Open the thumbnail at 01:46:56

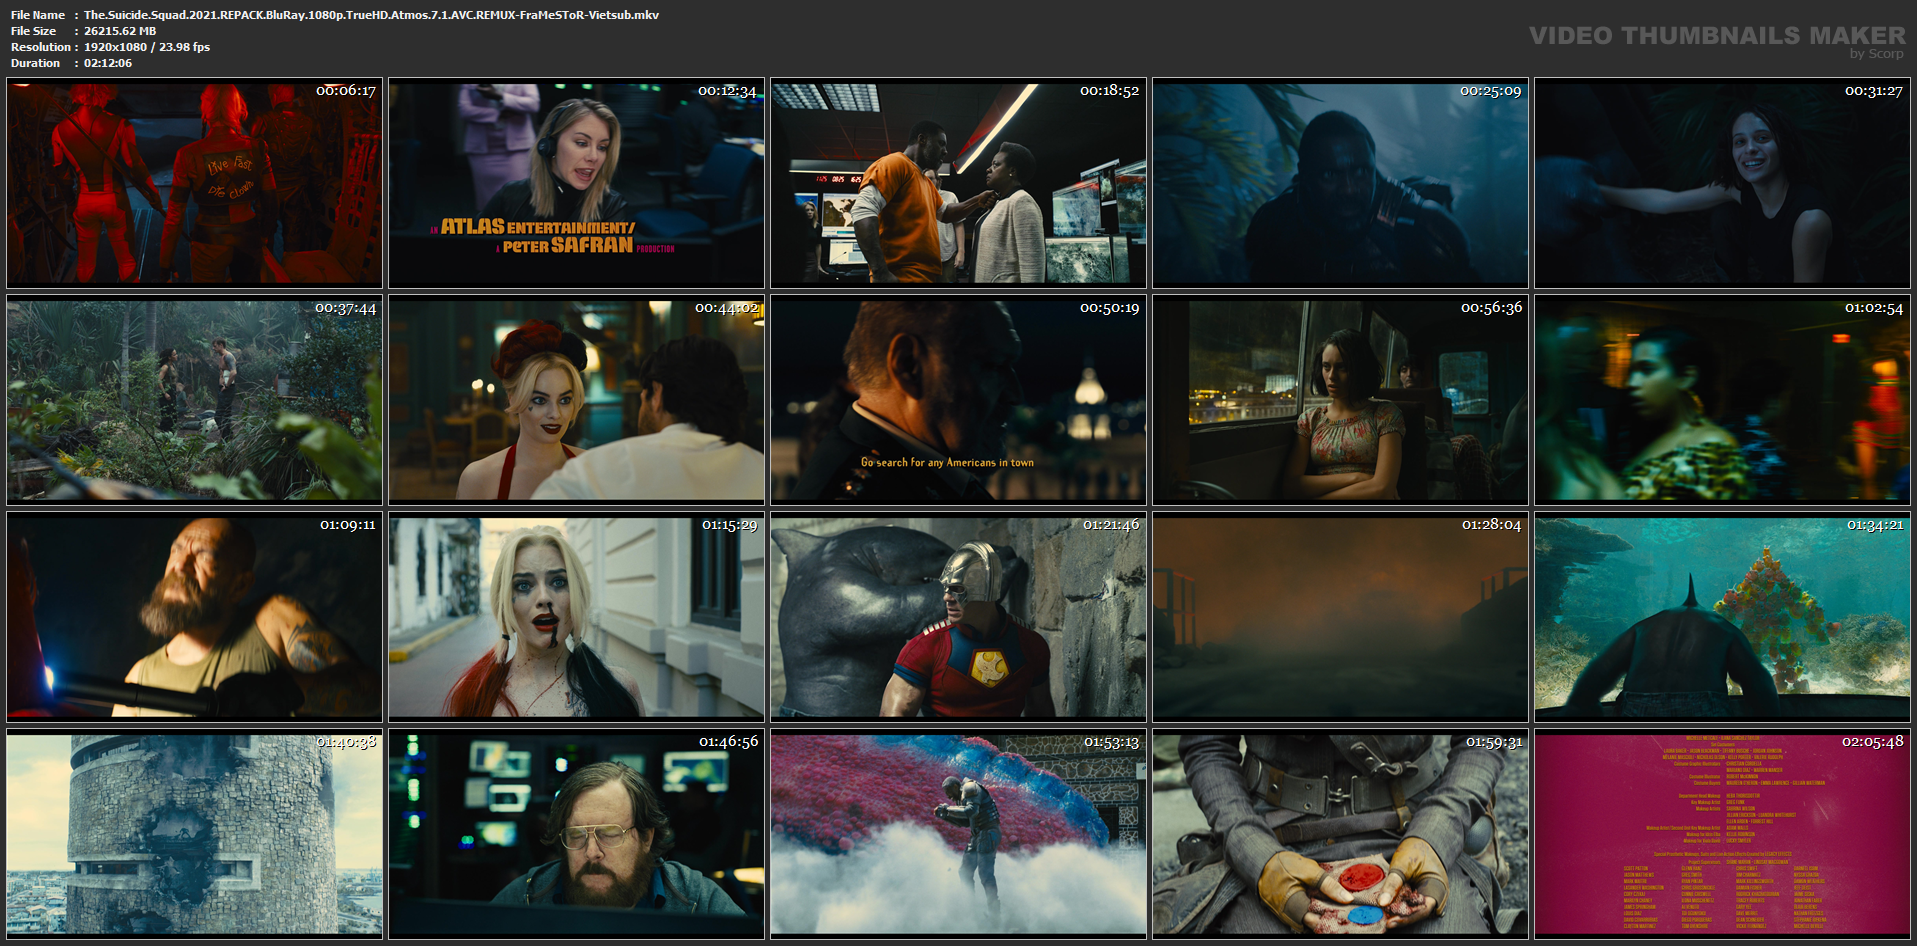[x=576, y=834]
